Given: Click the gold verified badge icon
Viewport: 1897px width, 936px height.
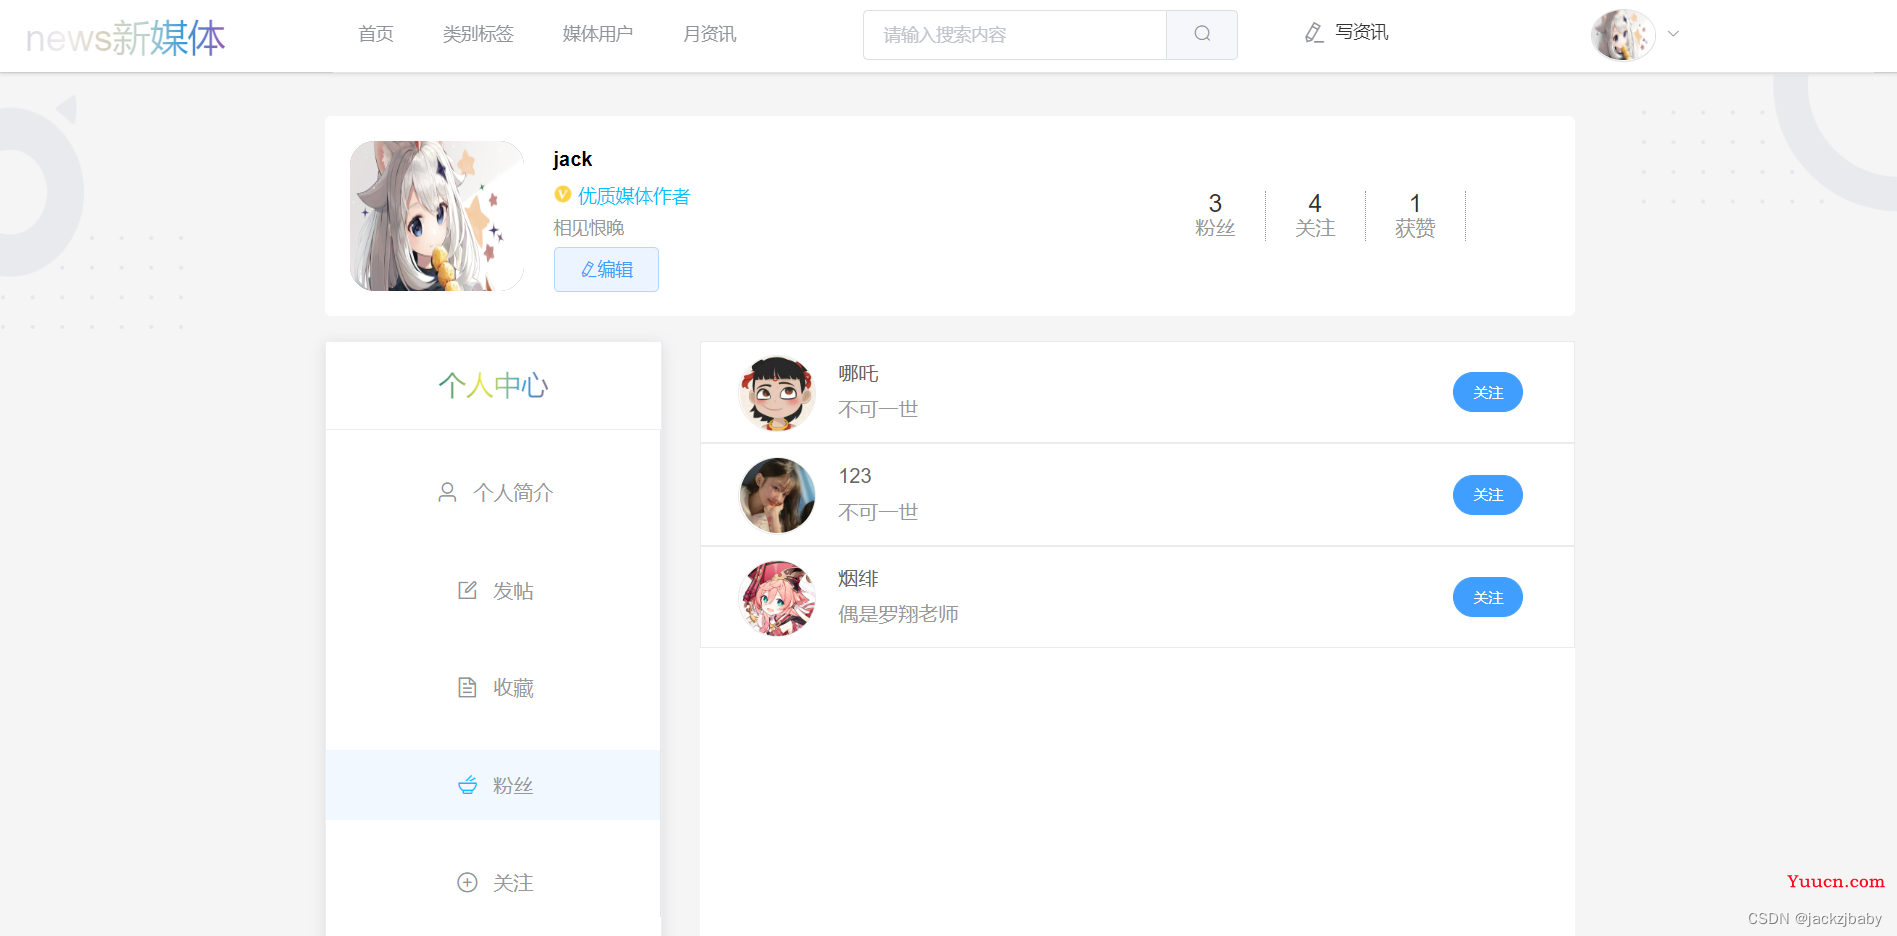Looking at the screenshot, I should tap(563, 195).
